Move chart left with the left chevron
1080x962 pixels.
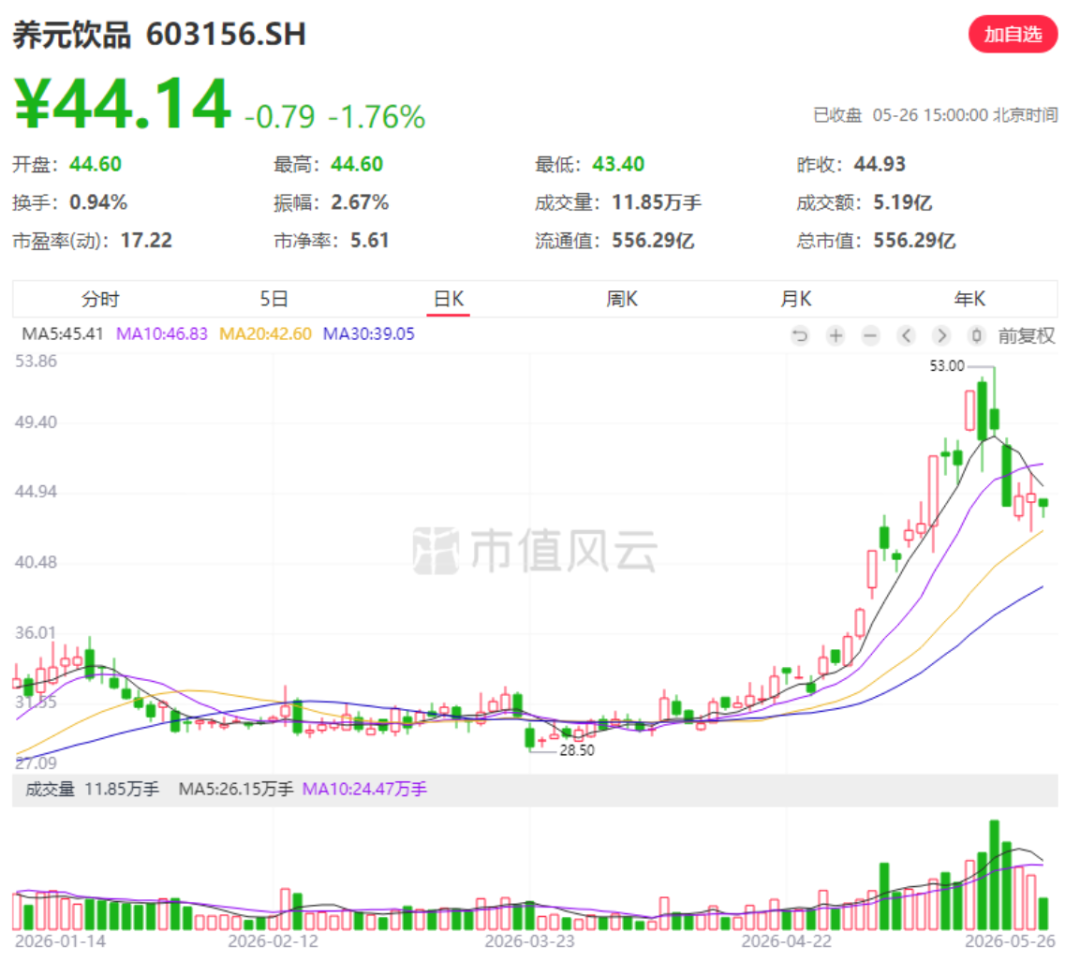[x=906, y=336]
